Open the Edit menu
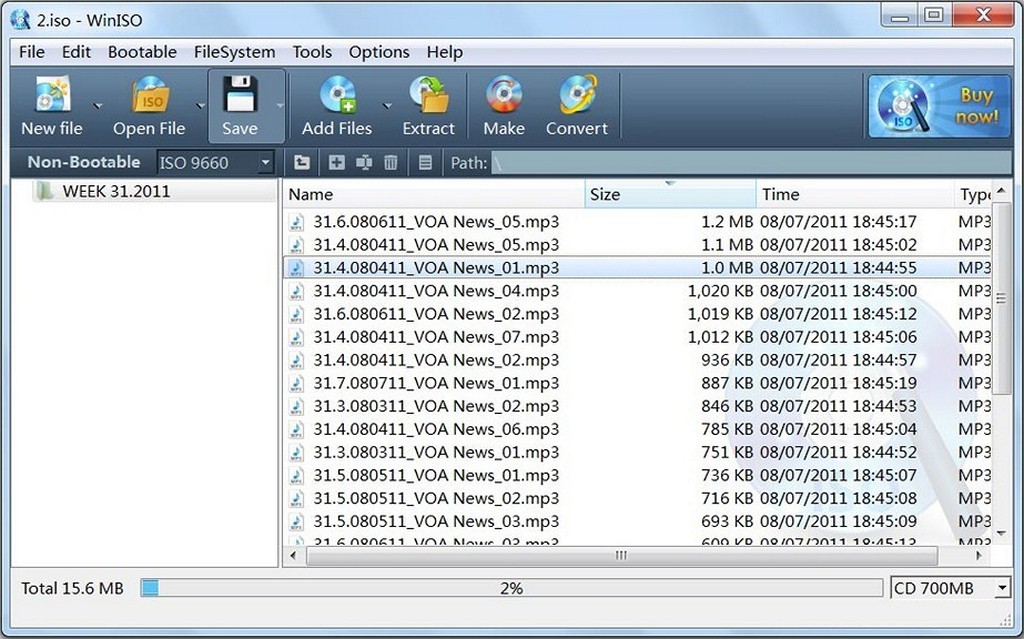Viewport: 1024px width, 639px height. pyautogui.click(x=76, y=52)
